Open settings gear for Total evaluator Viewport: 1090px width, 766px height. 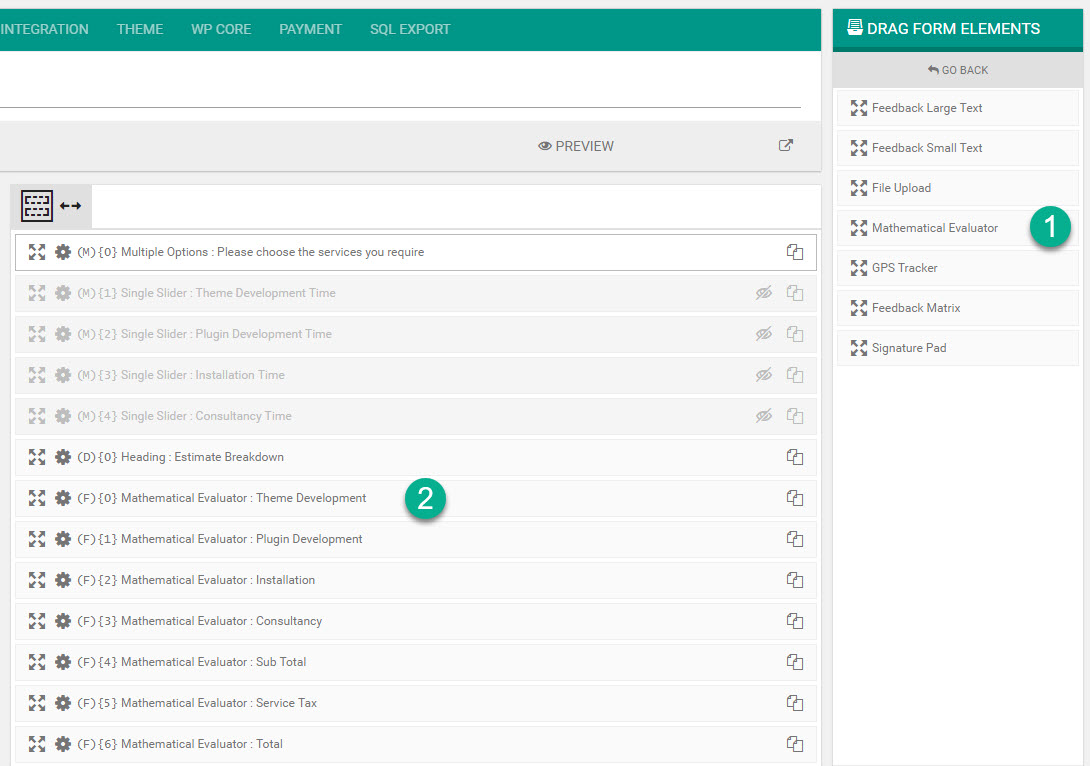(x=63, y=744)
